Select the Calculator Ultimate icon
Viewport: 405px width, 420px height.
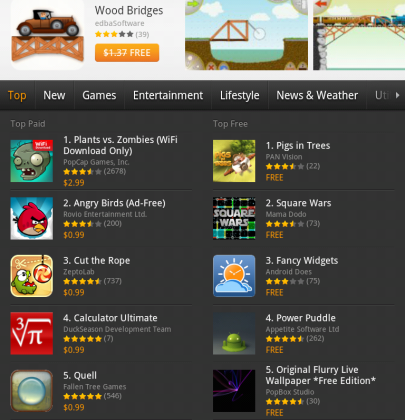tap(32, 333)
